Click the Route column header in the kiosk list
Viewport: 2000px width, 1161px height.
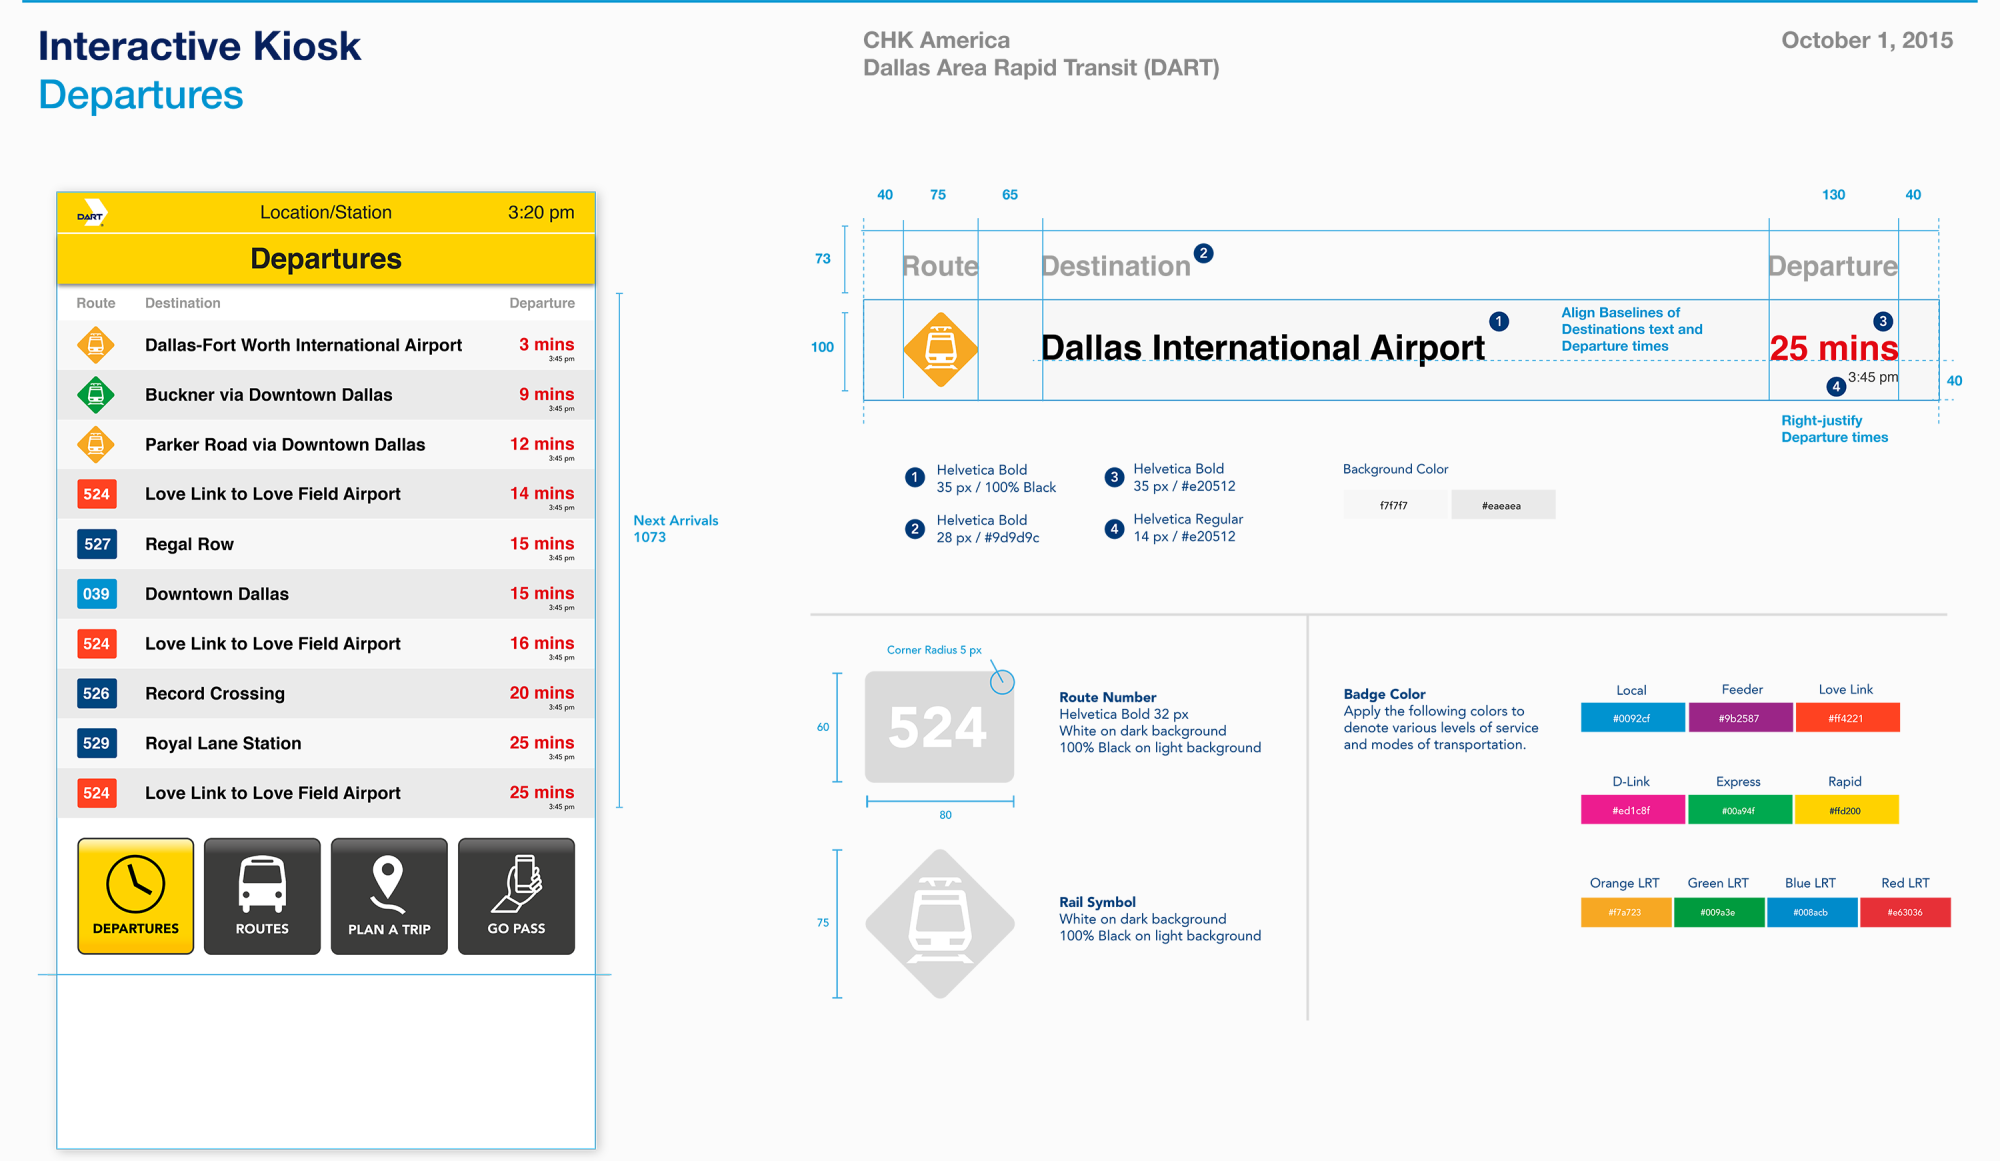(x=96, y=303)
